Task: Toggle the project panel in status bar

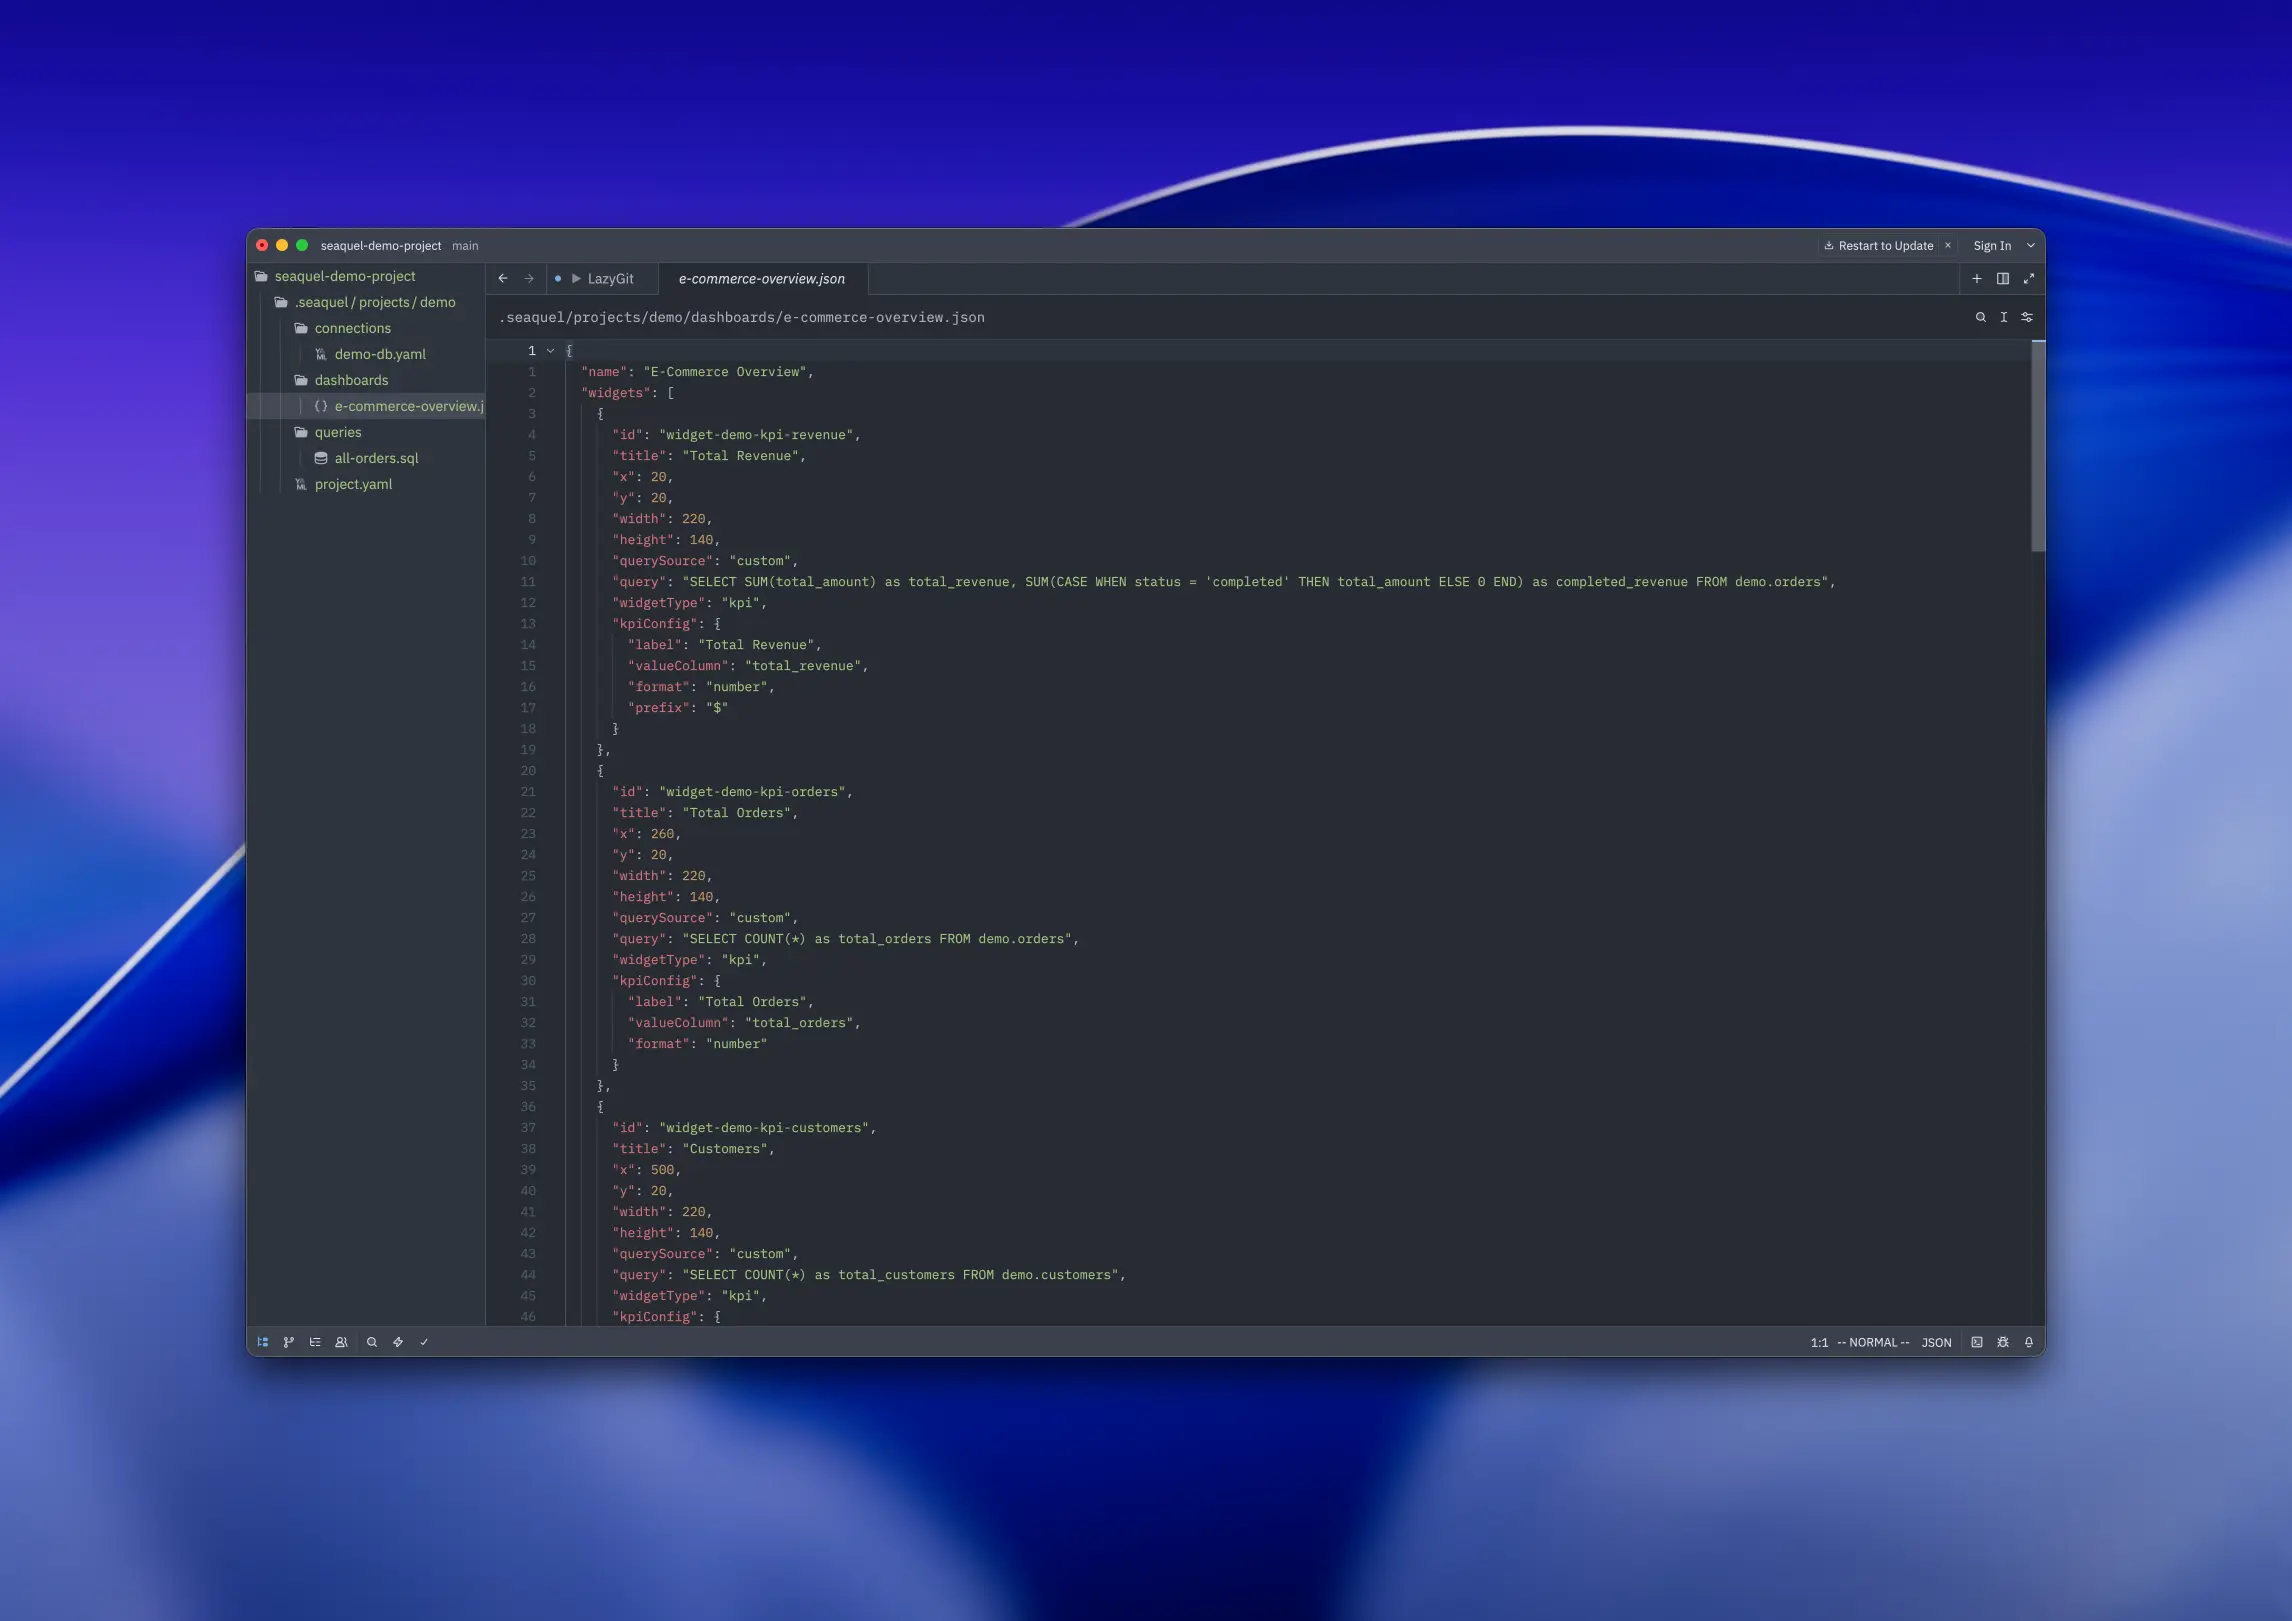Action: pyautogui.click(x=263, y=1342)
